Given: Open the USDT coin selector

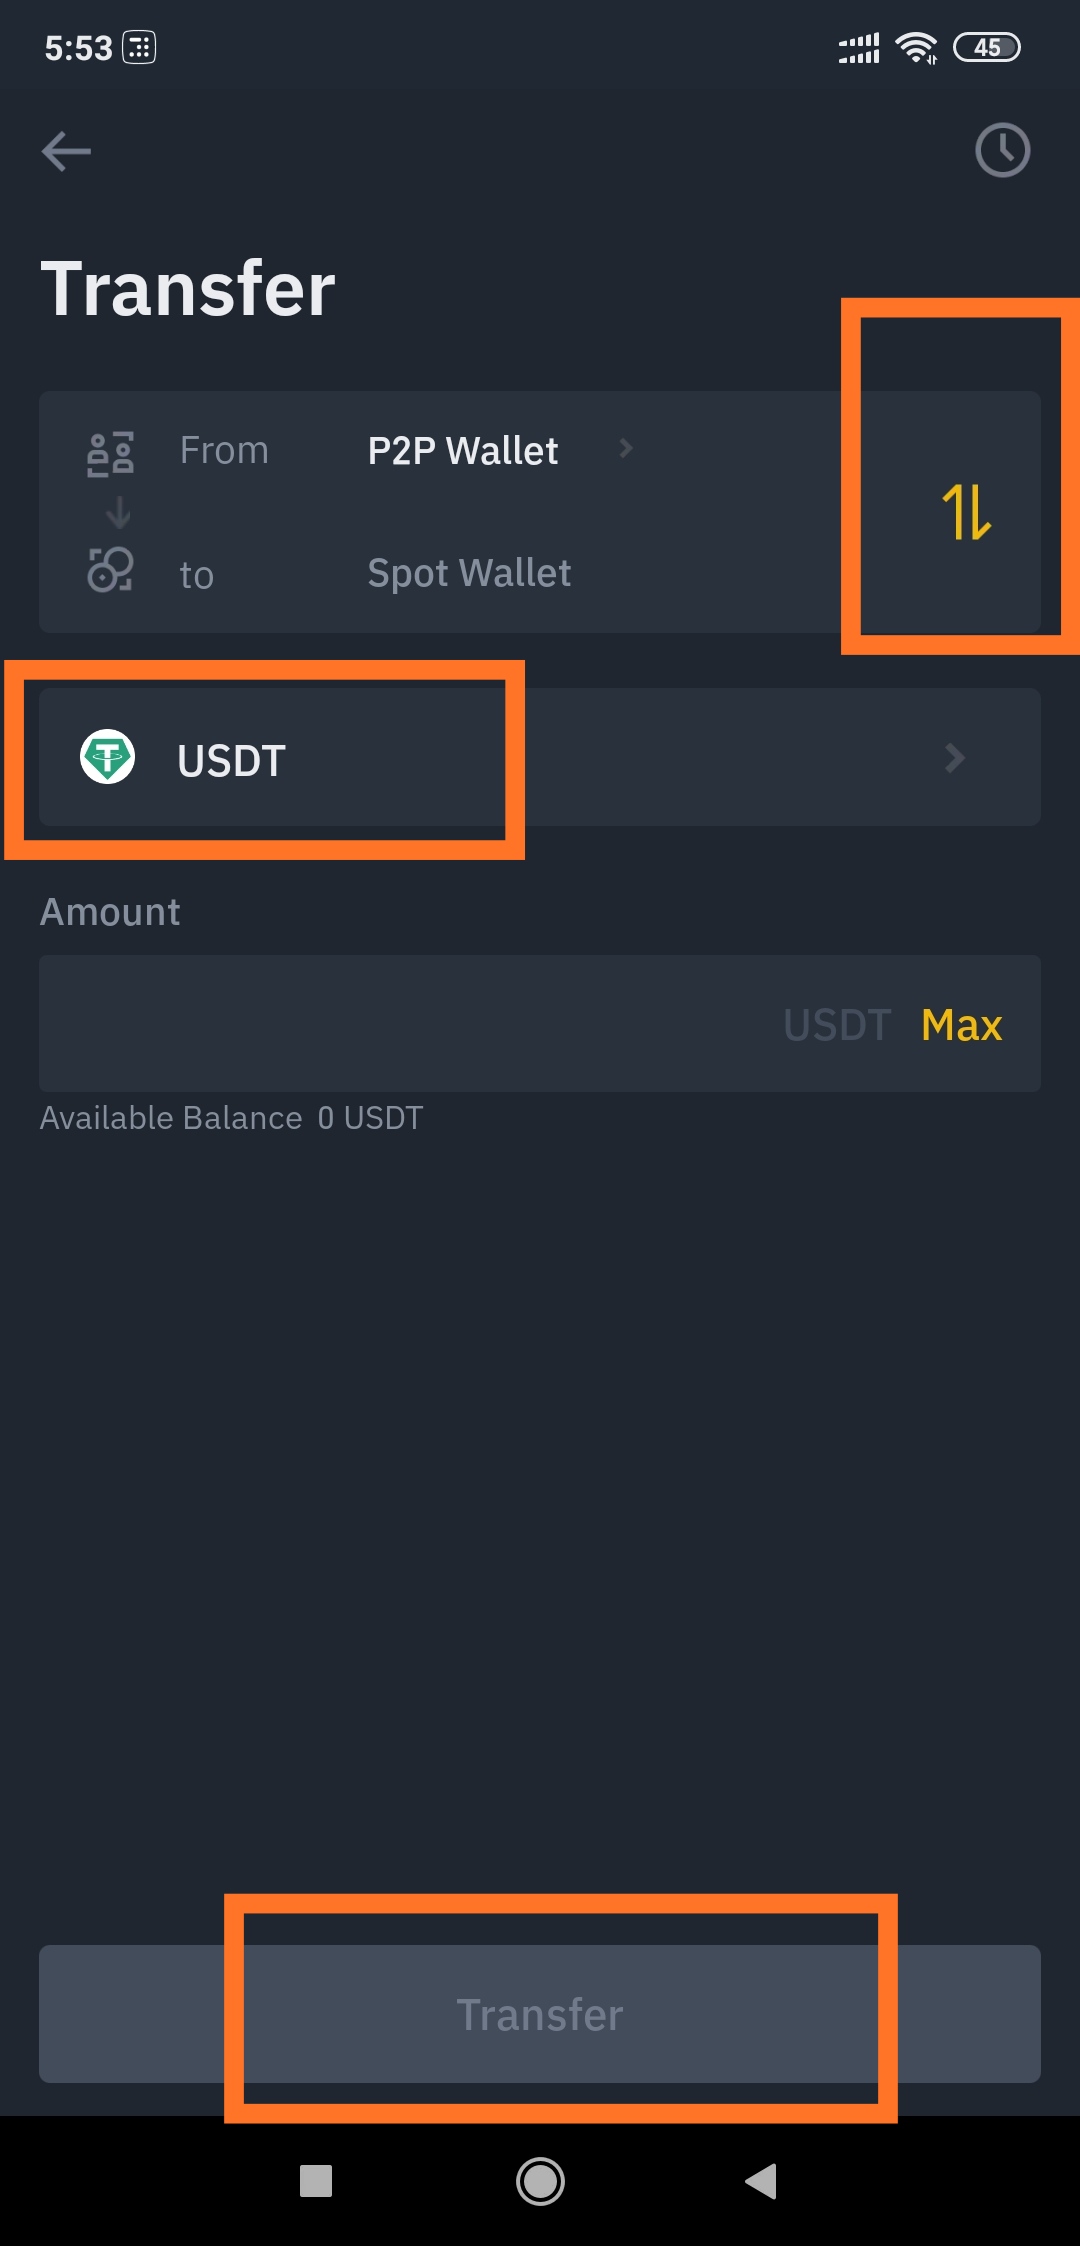Looking at the screenshot, I should [x=540, y=757].
